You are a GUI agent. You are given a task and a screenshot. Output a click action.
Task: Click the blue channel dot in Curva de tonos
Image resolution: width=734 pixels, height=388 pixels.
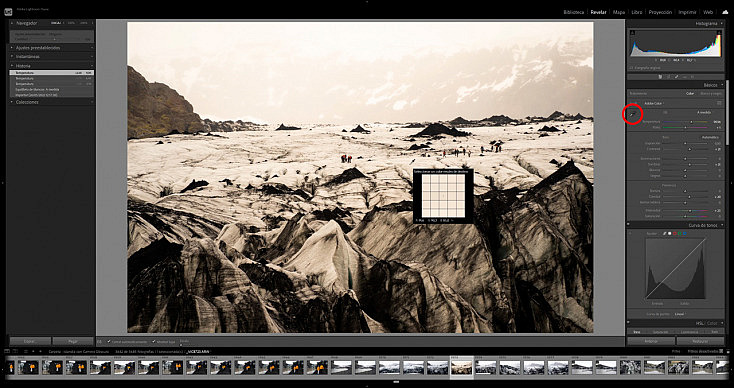684,233
